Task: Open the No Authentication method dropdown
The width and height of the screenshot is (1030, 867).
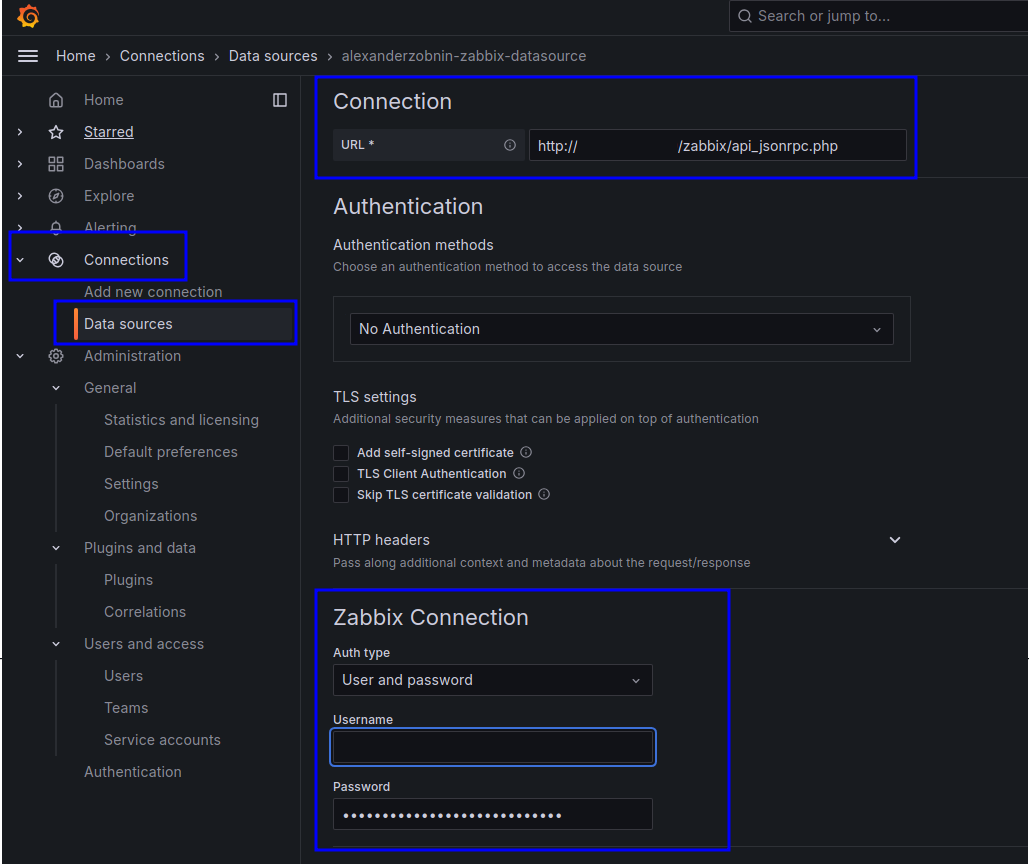Action: pyautogui.click(x=621, y=329)
